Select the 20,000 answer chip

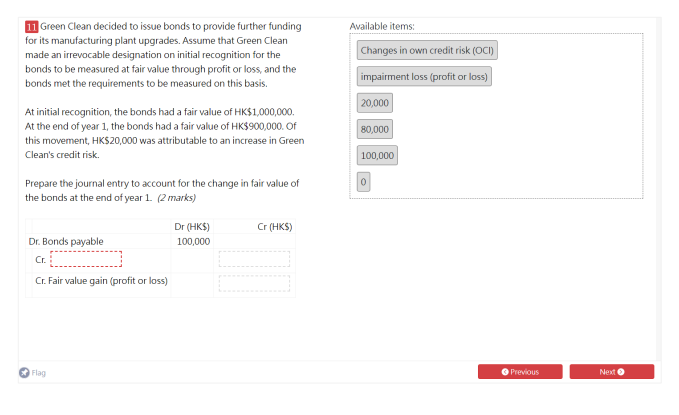[375, 103]
